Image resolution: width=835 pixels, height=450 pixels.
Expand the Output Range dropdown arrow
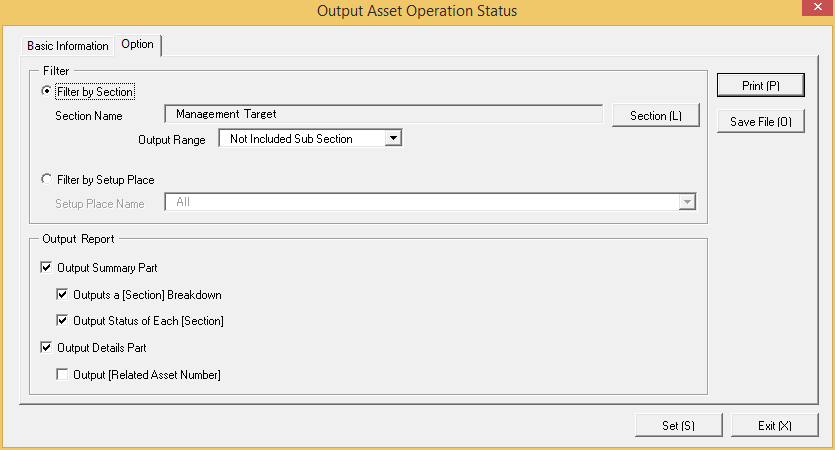click(393, 138)
